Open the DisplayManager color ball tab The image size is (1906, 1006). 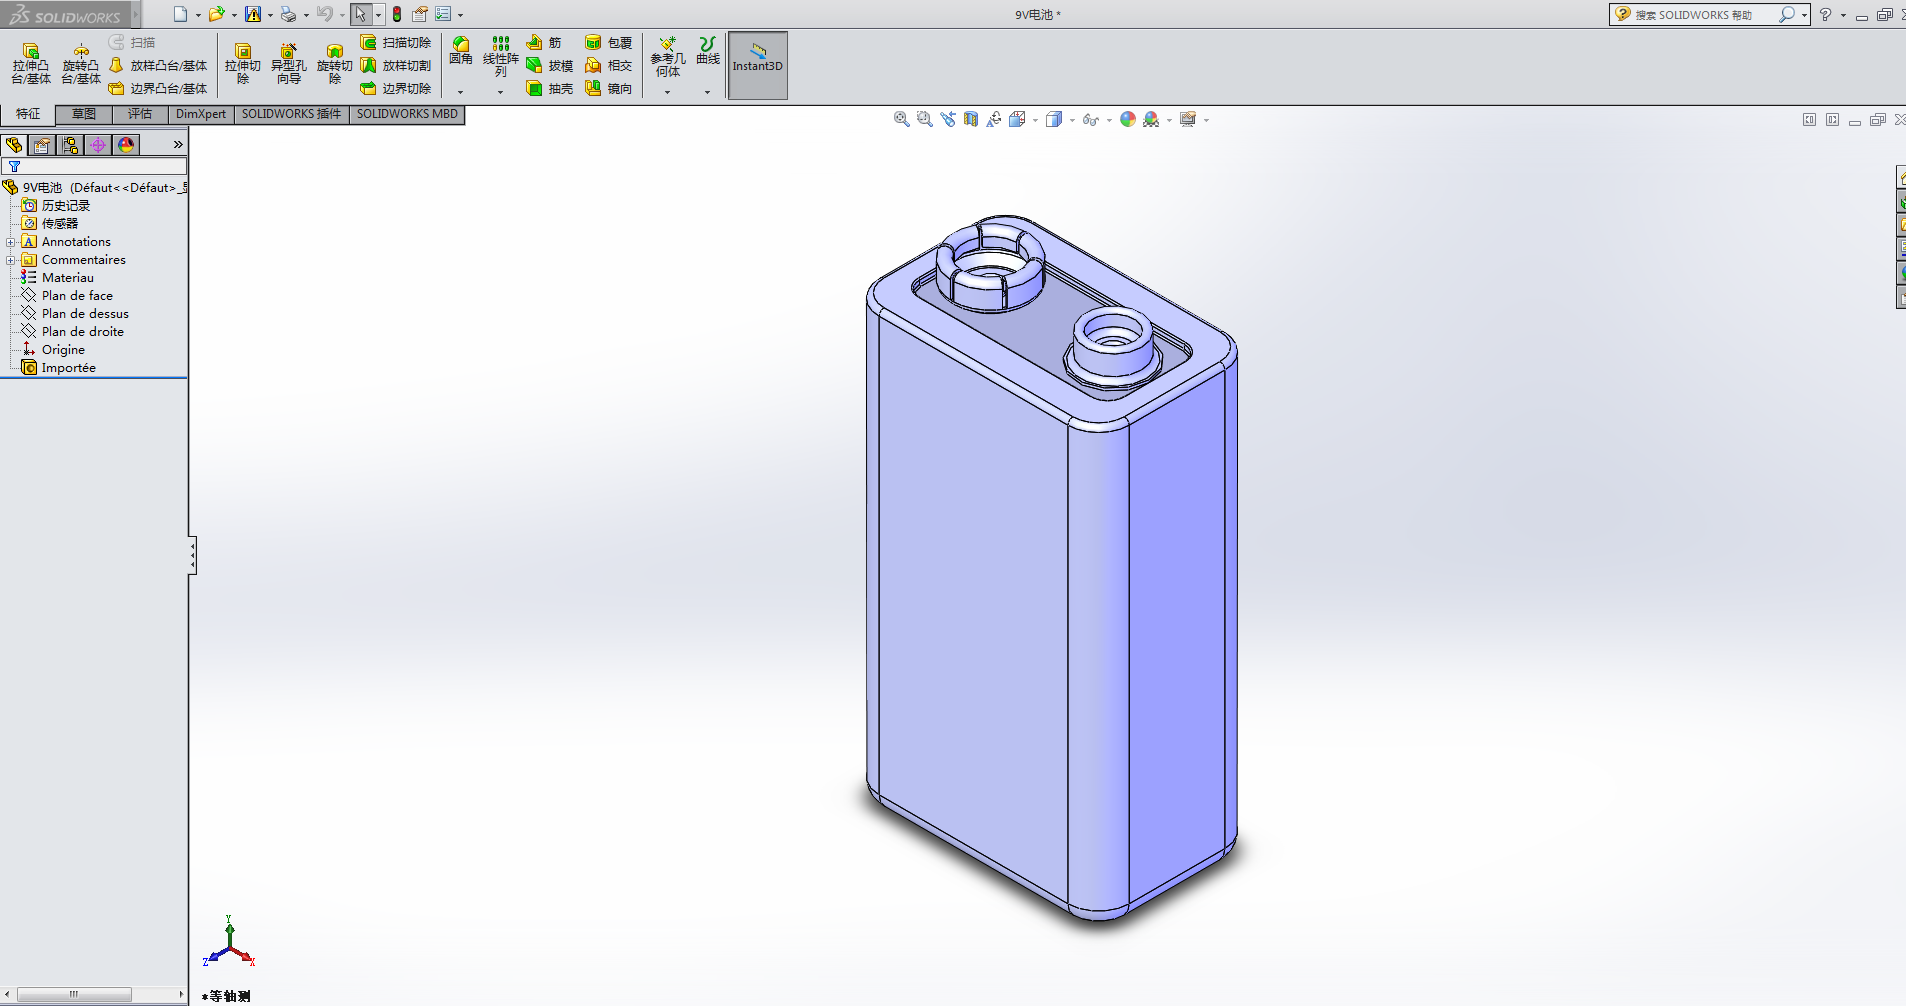126,145
